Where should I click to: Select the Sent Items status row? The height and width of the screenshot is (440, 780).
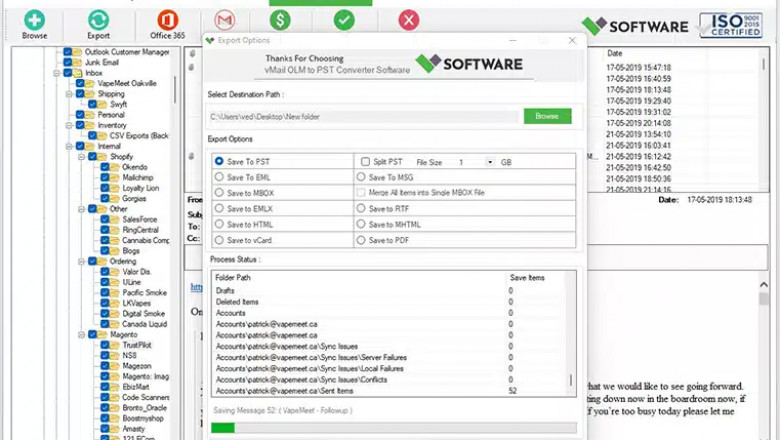click(x=388, y=391)
